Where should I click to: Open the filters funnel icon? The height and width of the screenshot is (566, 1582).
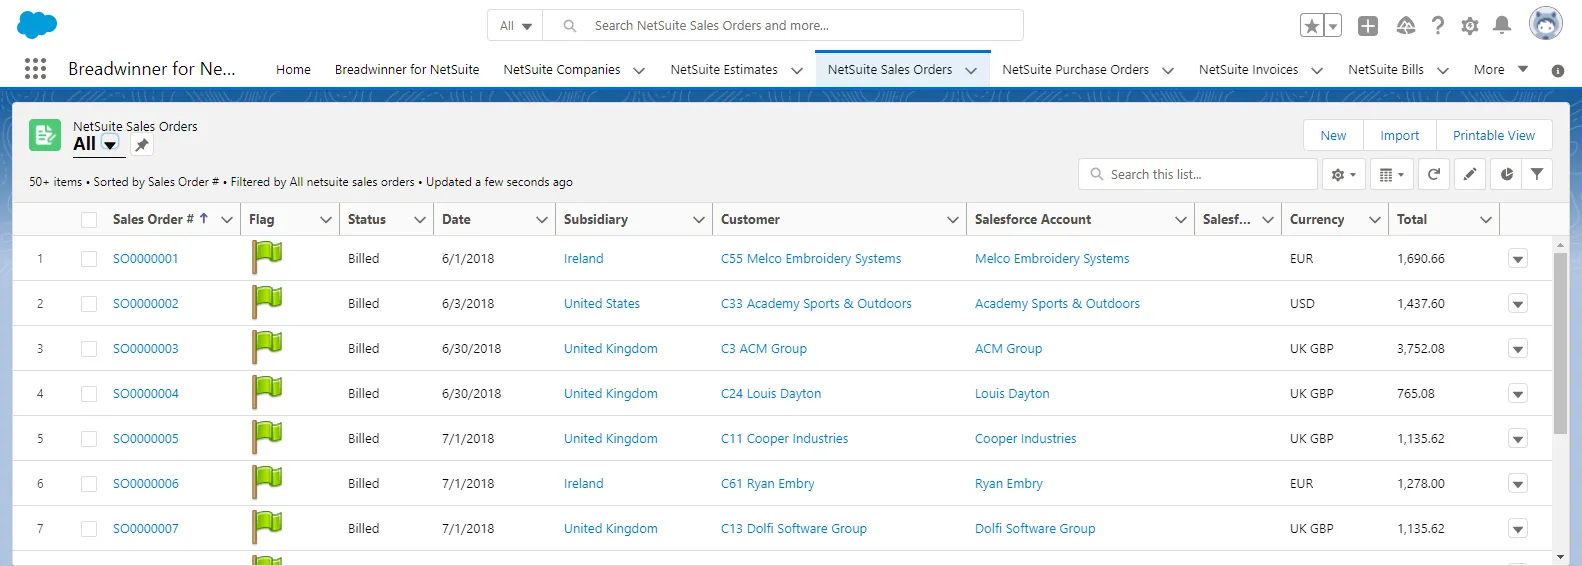coord(1537,174)
